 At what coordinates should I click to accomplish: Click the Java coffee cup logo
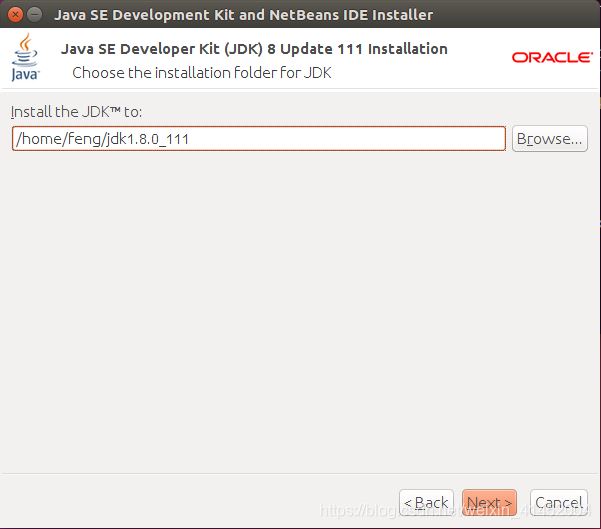tap(25, 56)
